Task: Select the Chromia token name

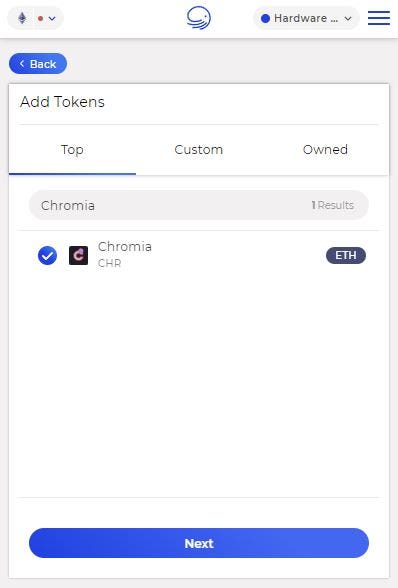Action: 125,247
